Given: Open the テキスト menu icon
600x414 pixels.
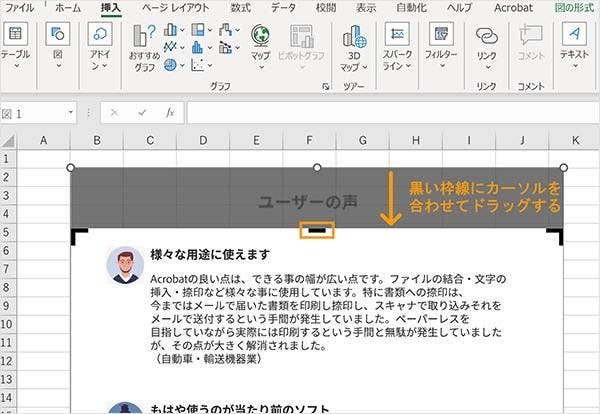Looking at the screenshot, I should point(574,34).
